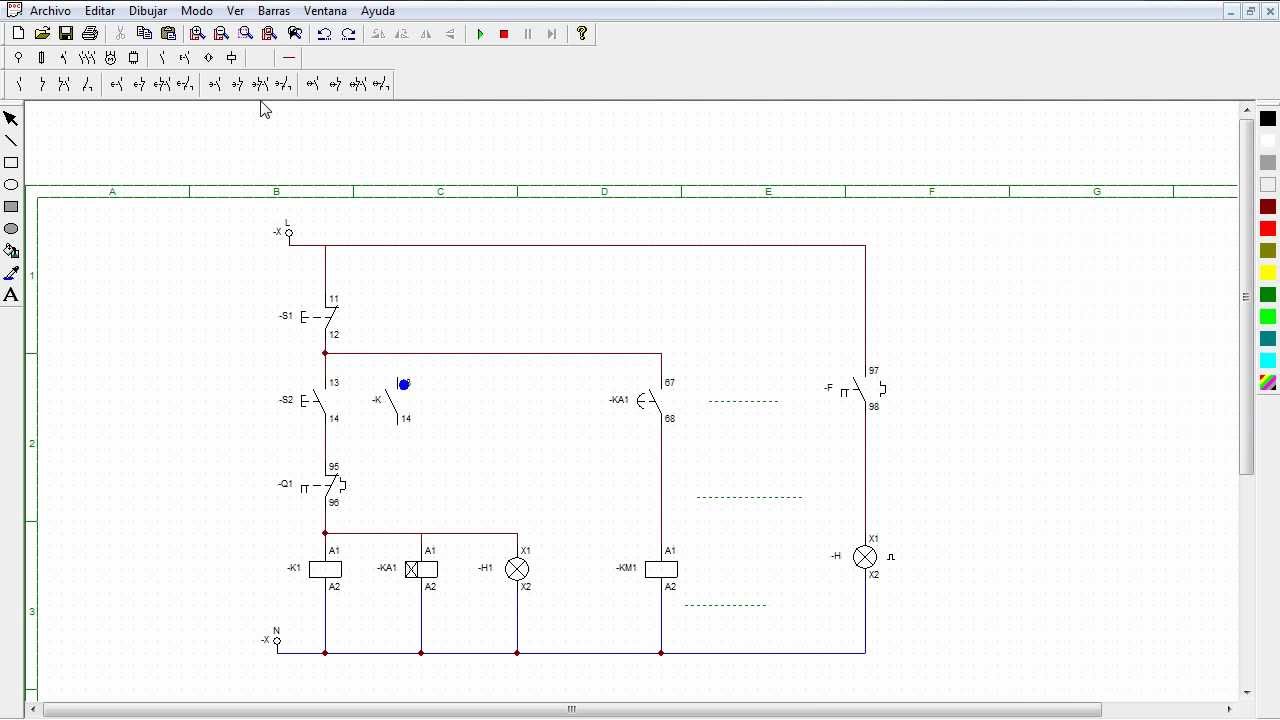The image size is (1280, 720).
Task: Select the -KA1 timer coil in schematic
Action: click(x=421, y=569)
